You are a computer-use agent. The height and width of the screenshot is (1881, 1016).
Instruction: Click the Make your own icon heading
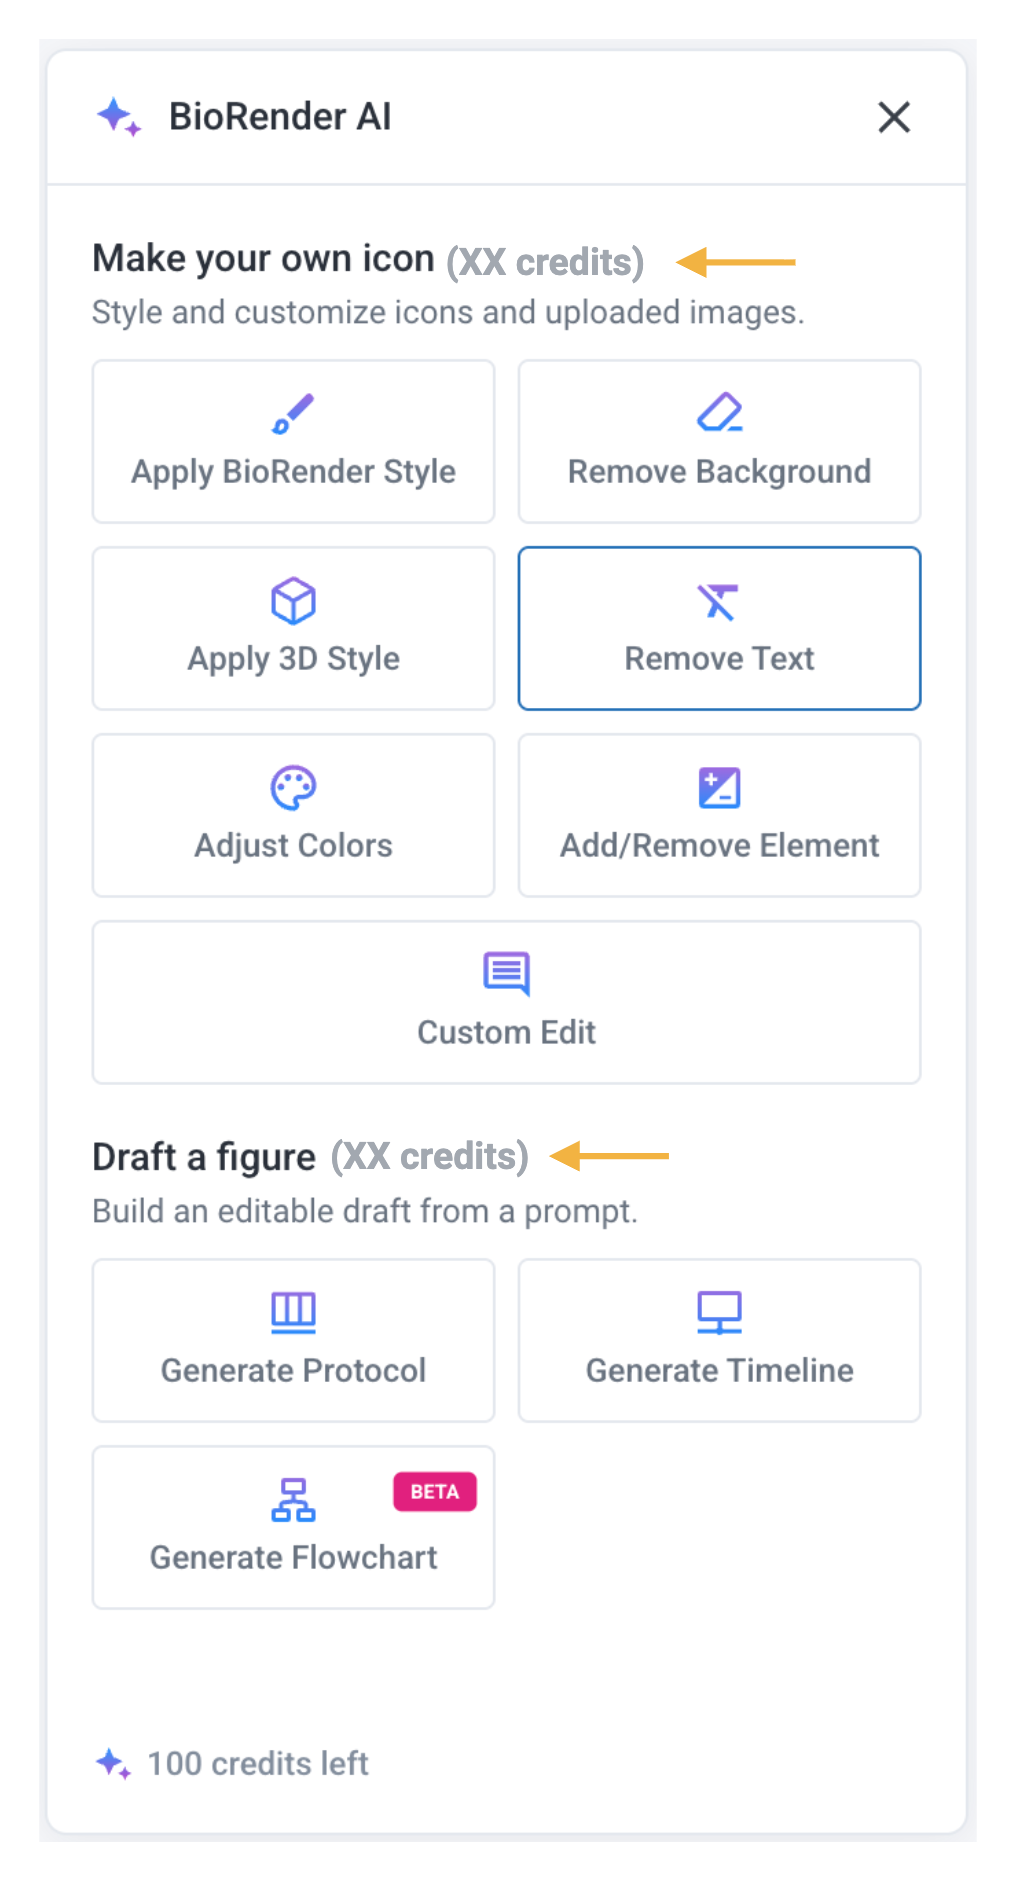263,259
